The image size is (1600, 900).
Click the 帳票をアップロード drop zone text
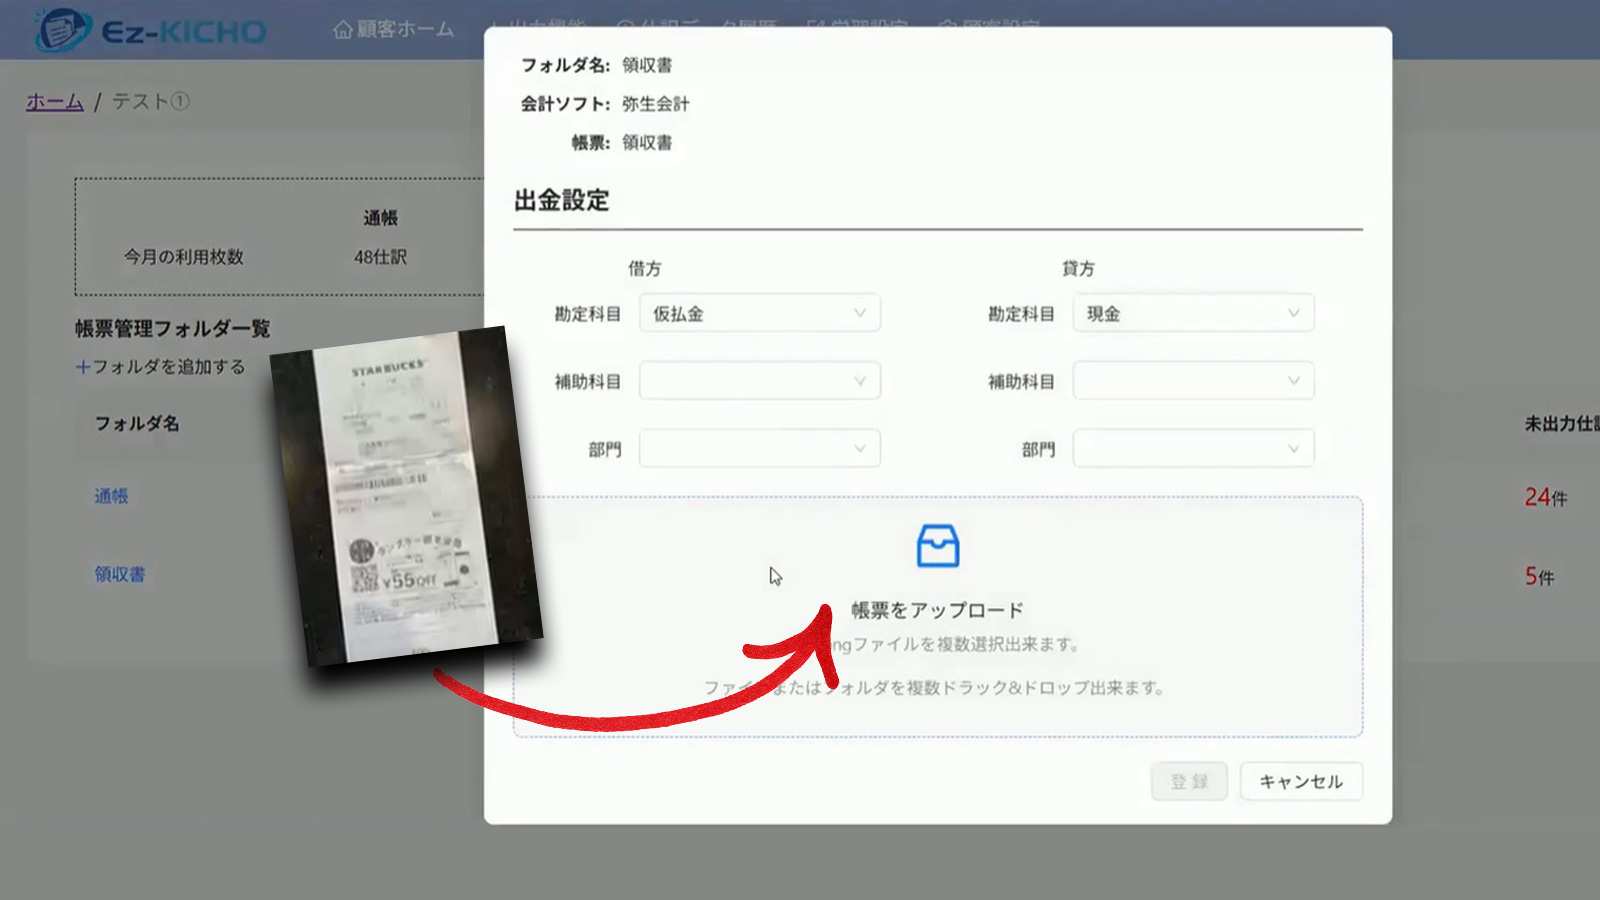pos(937,610)
